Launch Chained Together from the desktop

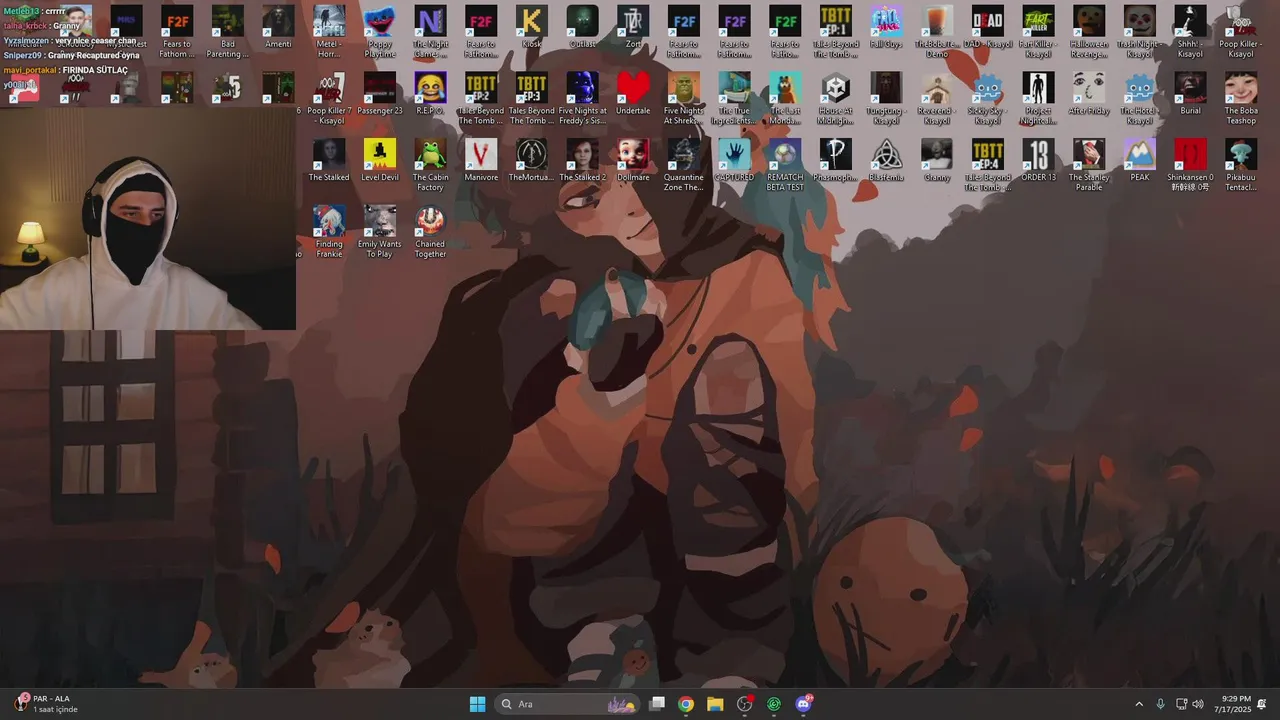pos(430,233)
